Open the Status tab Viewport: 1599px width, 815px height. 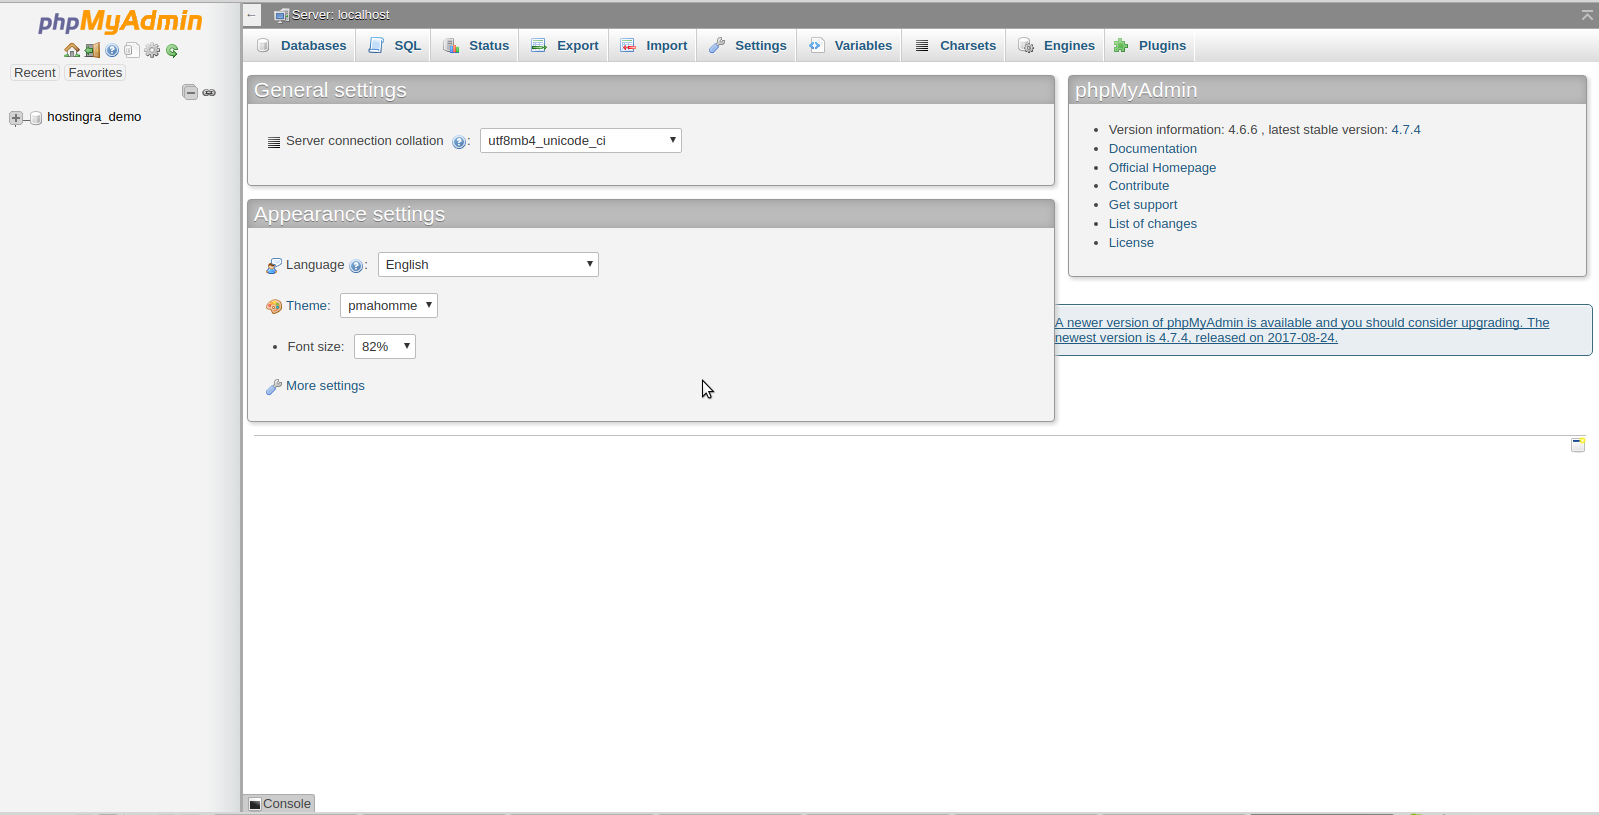coord(476,45)
